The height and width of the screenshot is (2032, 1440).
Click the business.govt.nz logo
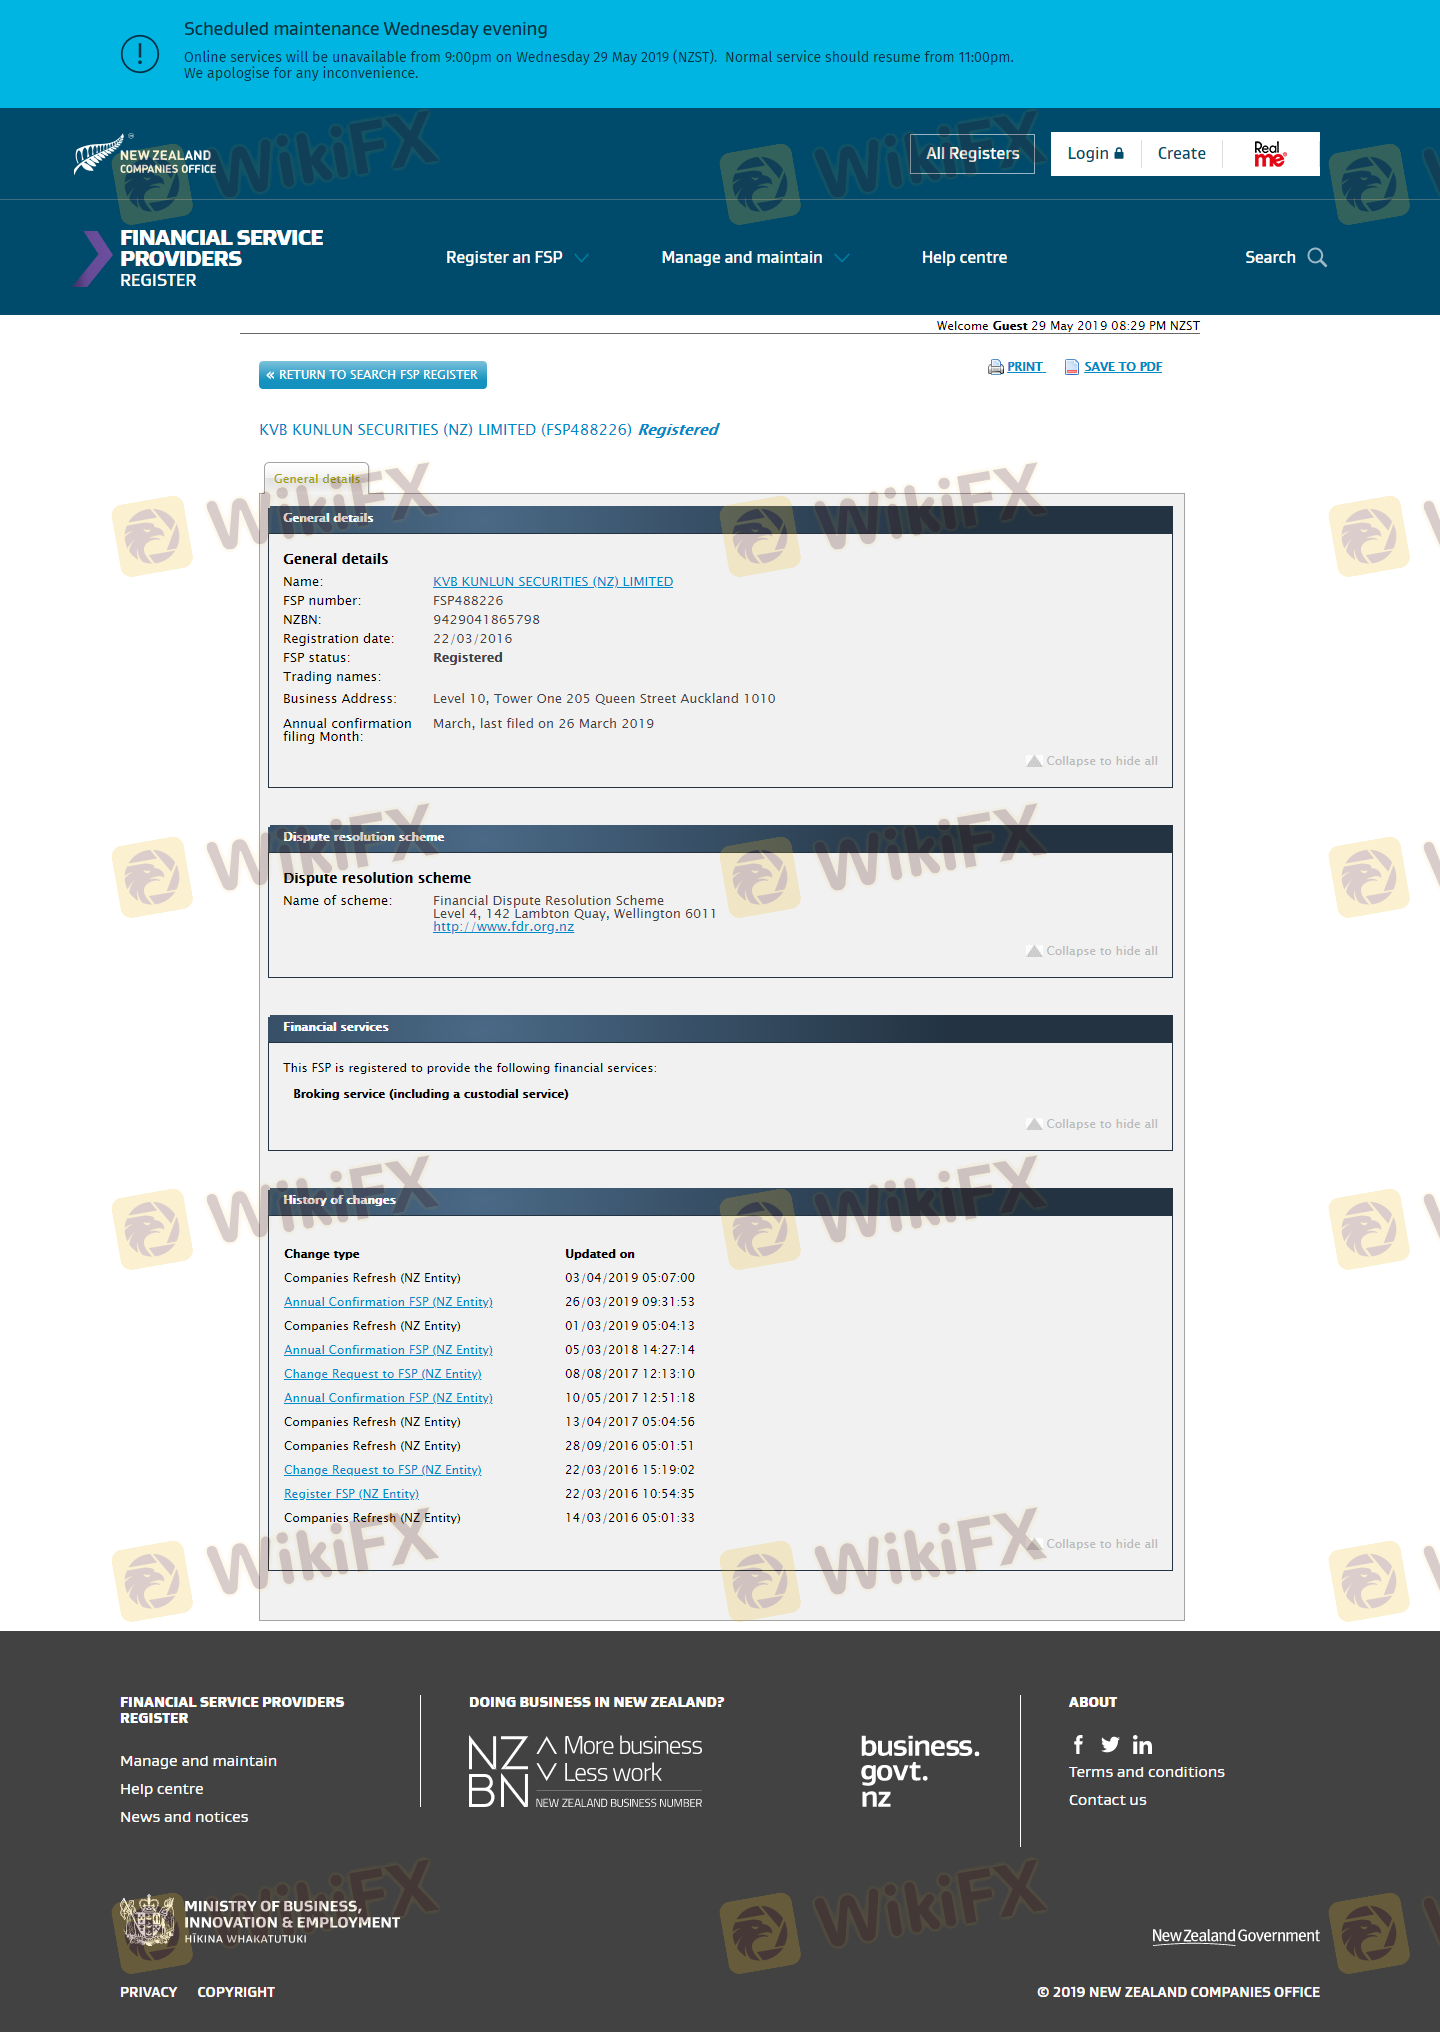[x=919, y=1772]
